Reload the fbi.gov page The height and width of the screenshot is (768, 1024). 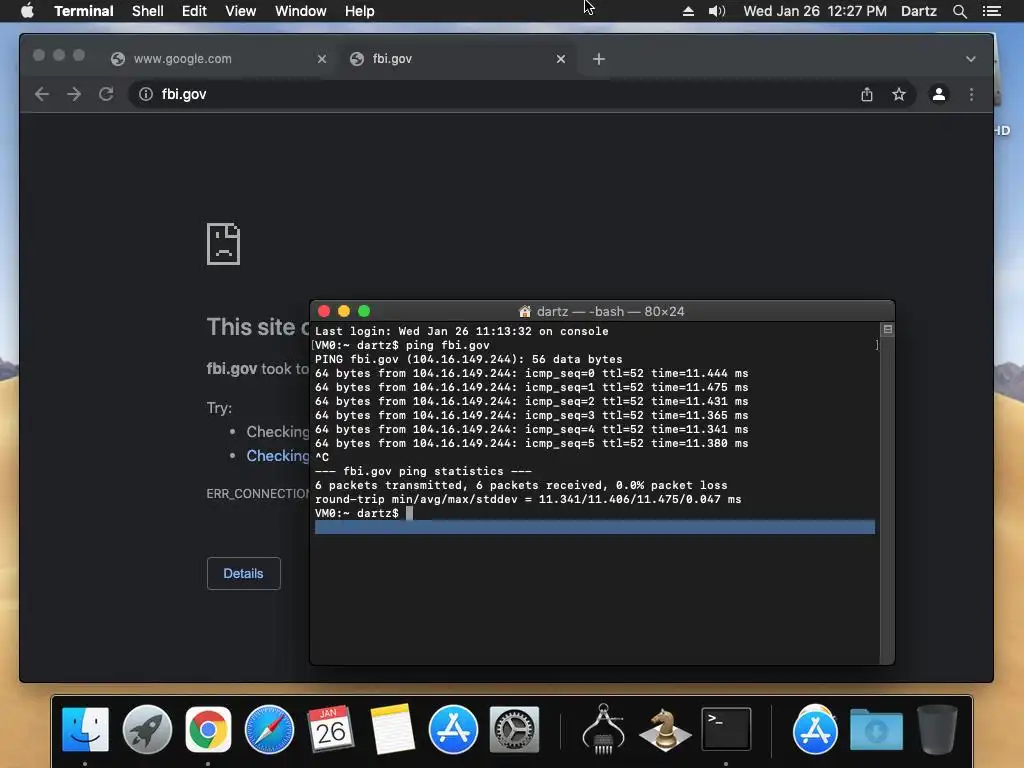coord(106,94)
